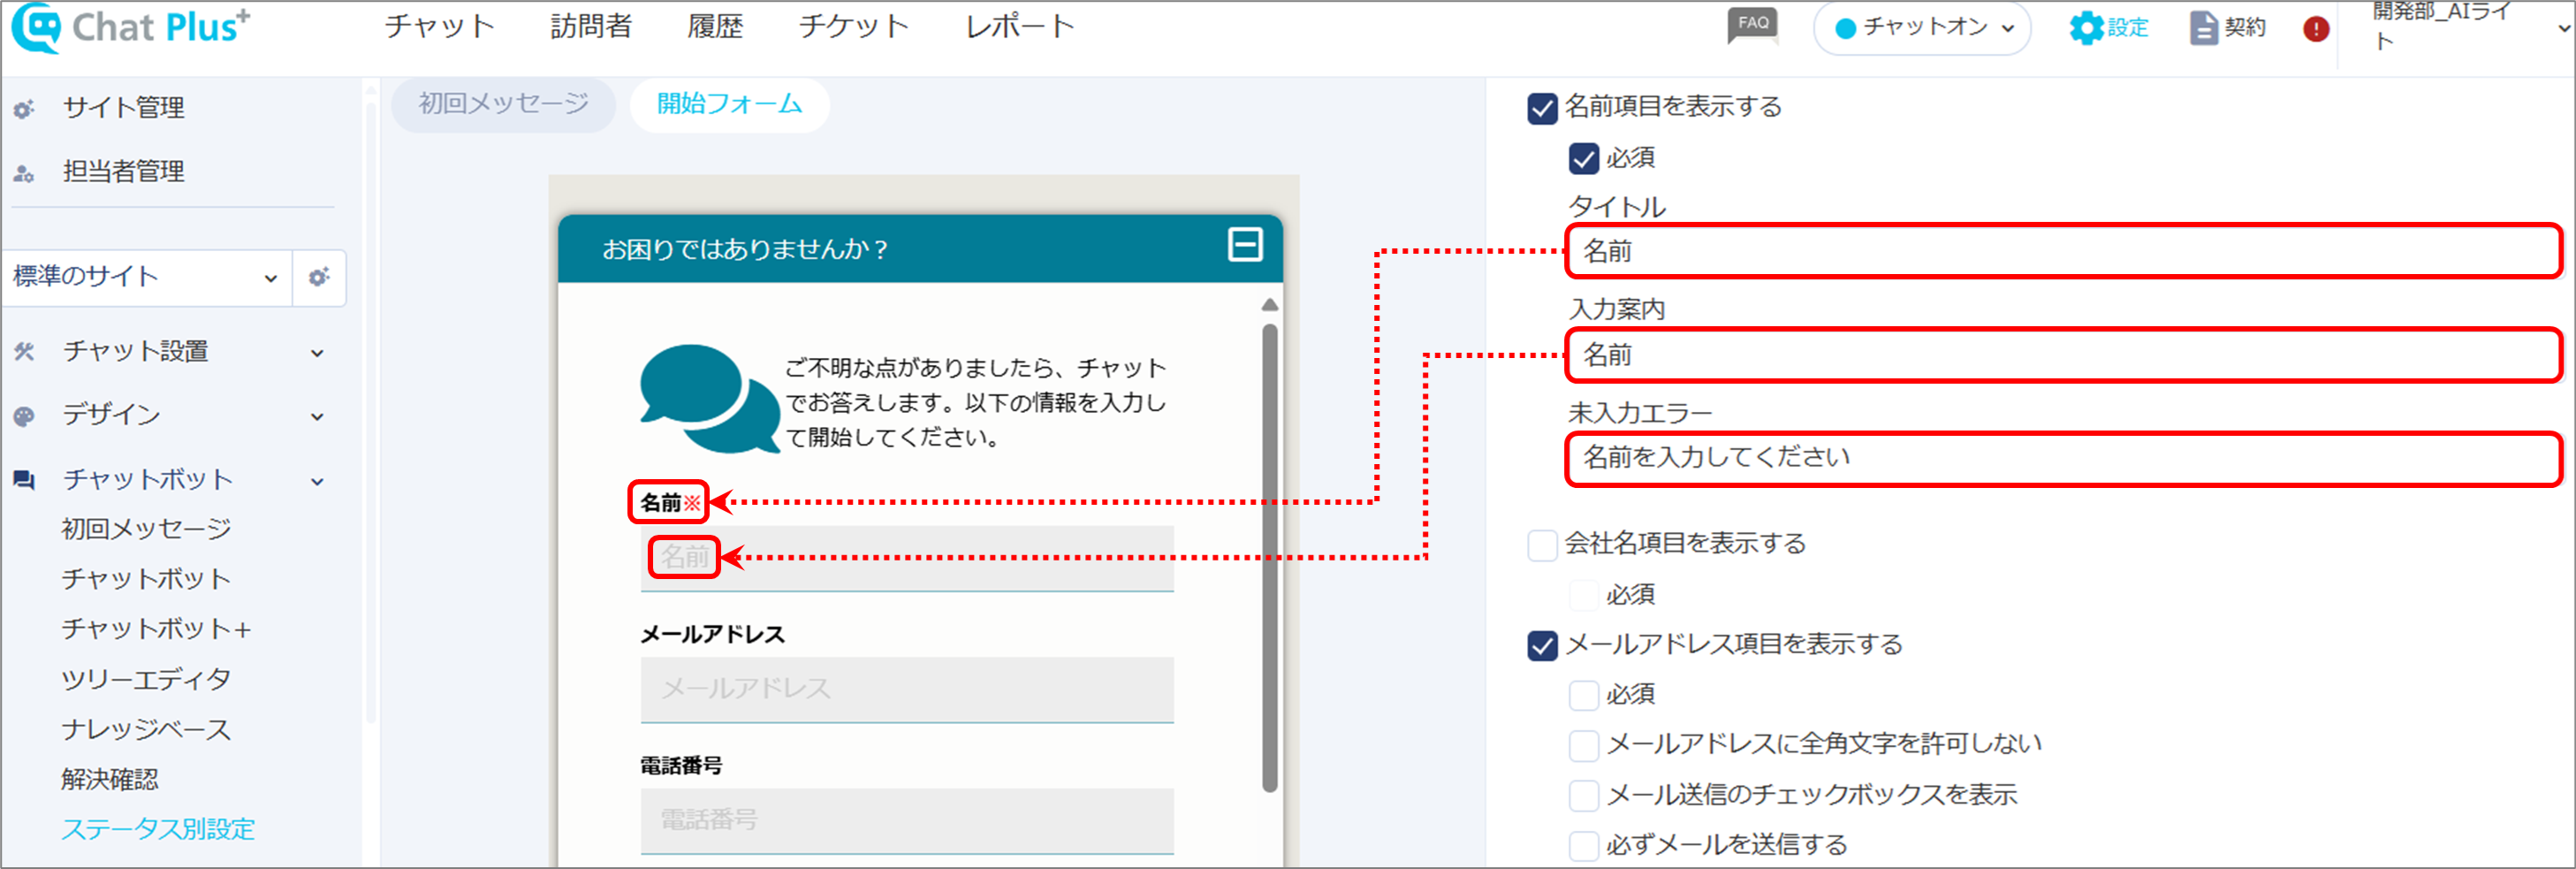Open チャットボット sub-item in sidebar
The width and height of the screenshot is (2576, 869).
tap(146, 579)
